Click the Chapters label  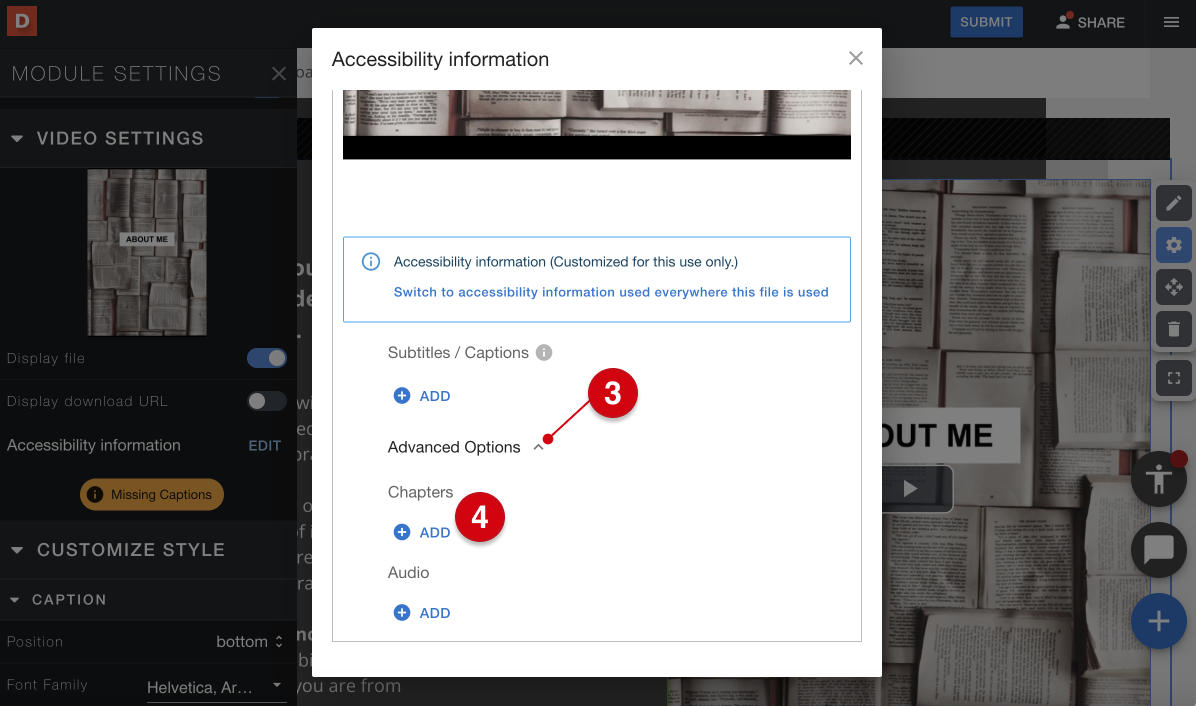[x=420, y=492]
